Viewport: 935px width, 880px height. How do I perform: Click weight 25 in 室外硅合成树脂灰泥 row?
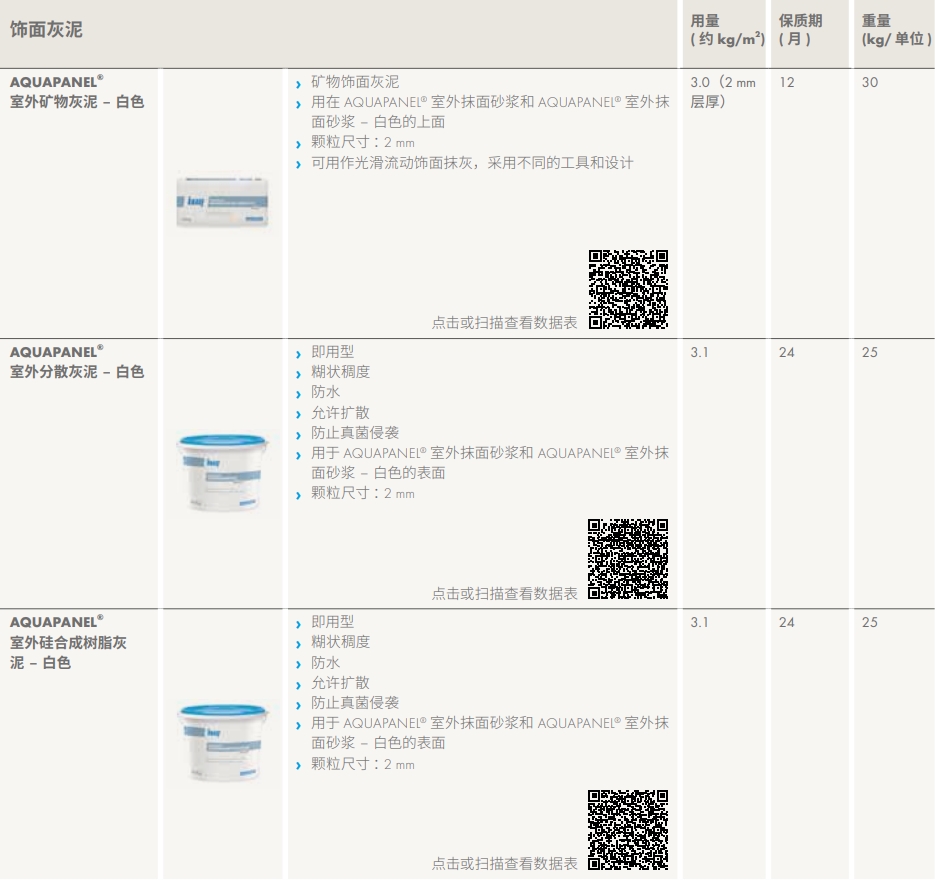[869, 622]
